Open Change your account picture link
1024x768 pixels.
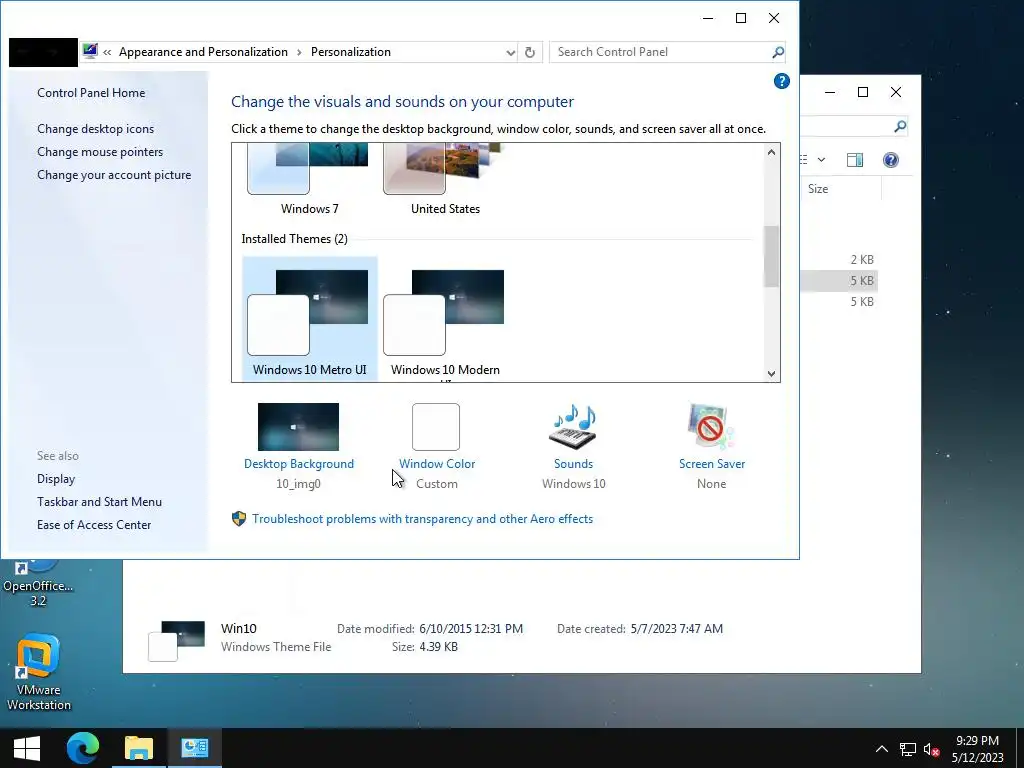114,175
